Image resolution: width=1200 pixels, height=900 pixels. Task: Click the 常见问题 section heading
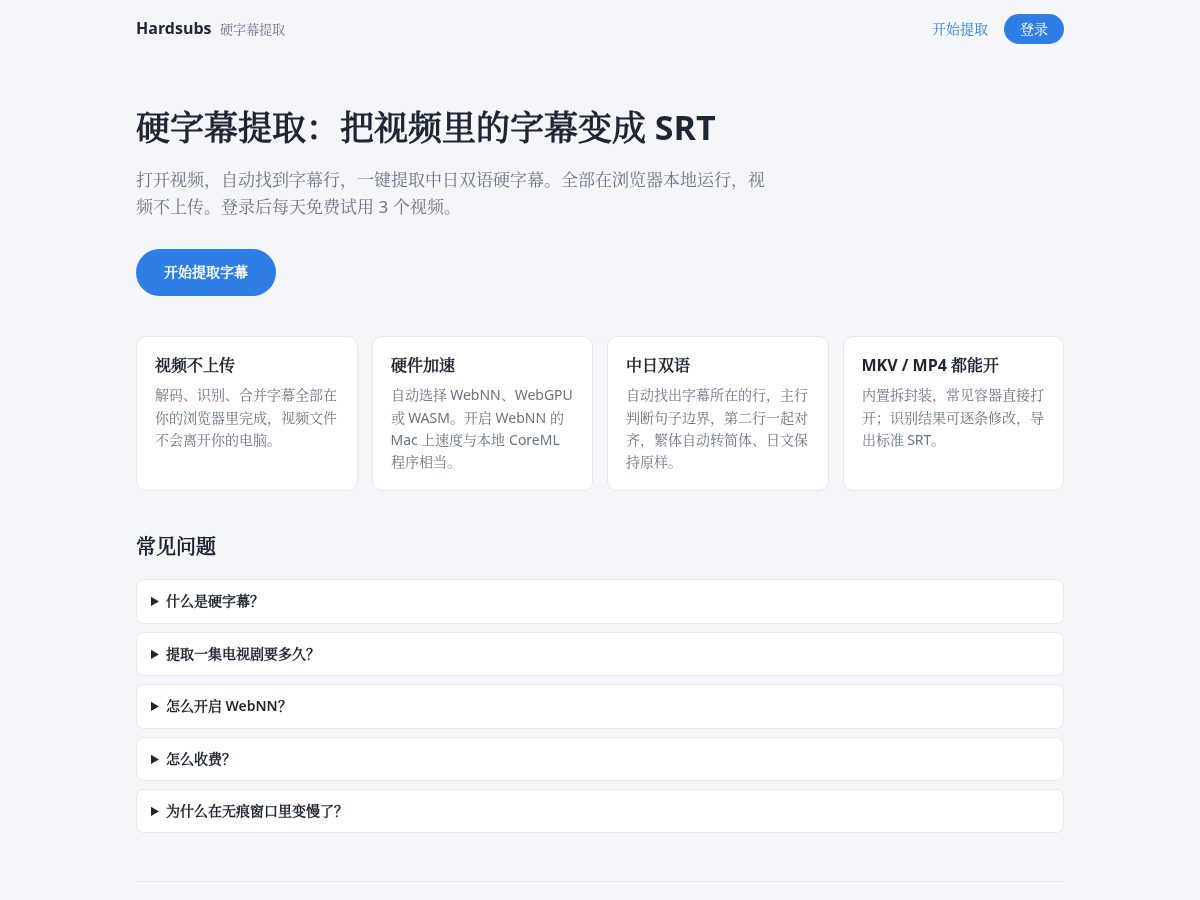tap(176, 546)
